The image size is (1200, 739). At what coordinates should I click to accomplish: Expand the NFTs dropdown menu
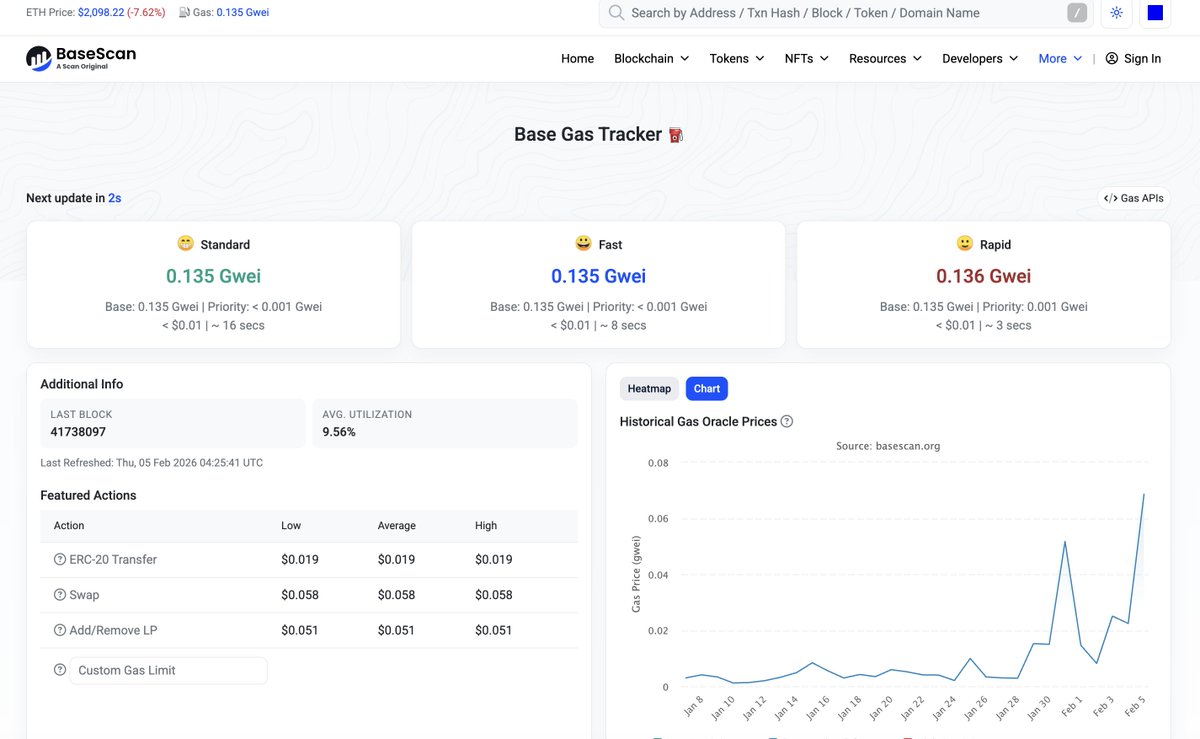(x=807, y=59)
